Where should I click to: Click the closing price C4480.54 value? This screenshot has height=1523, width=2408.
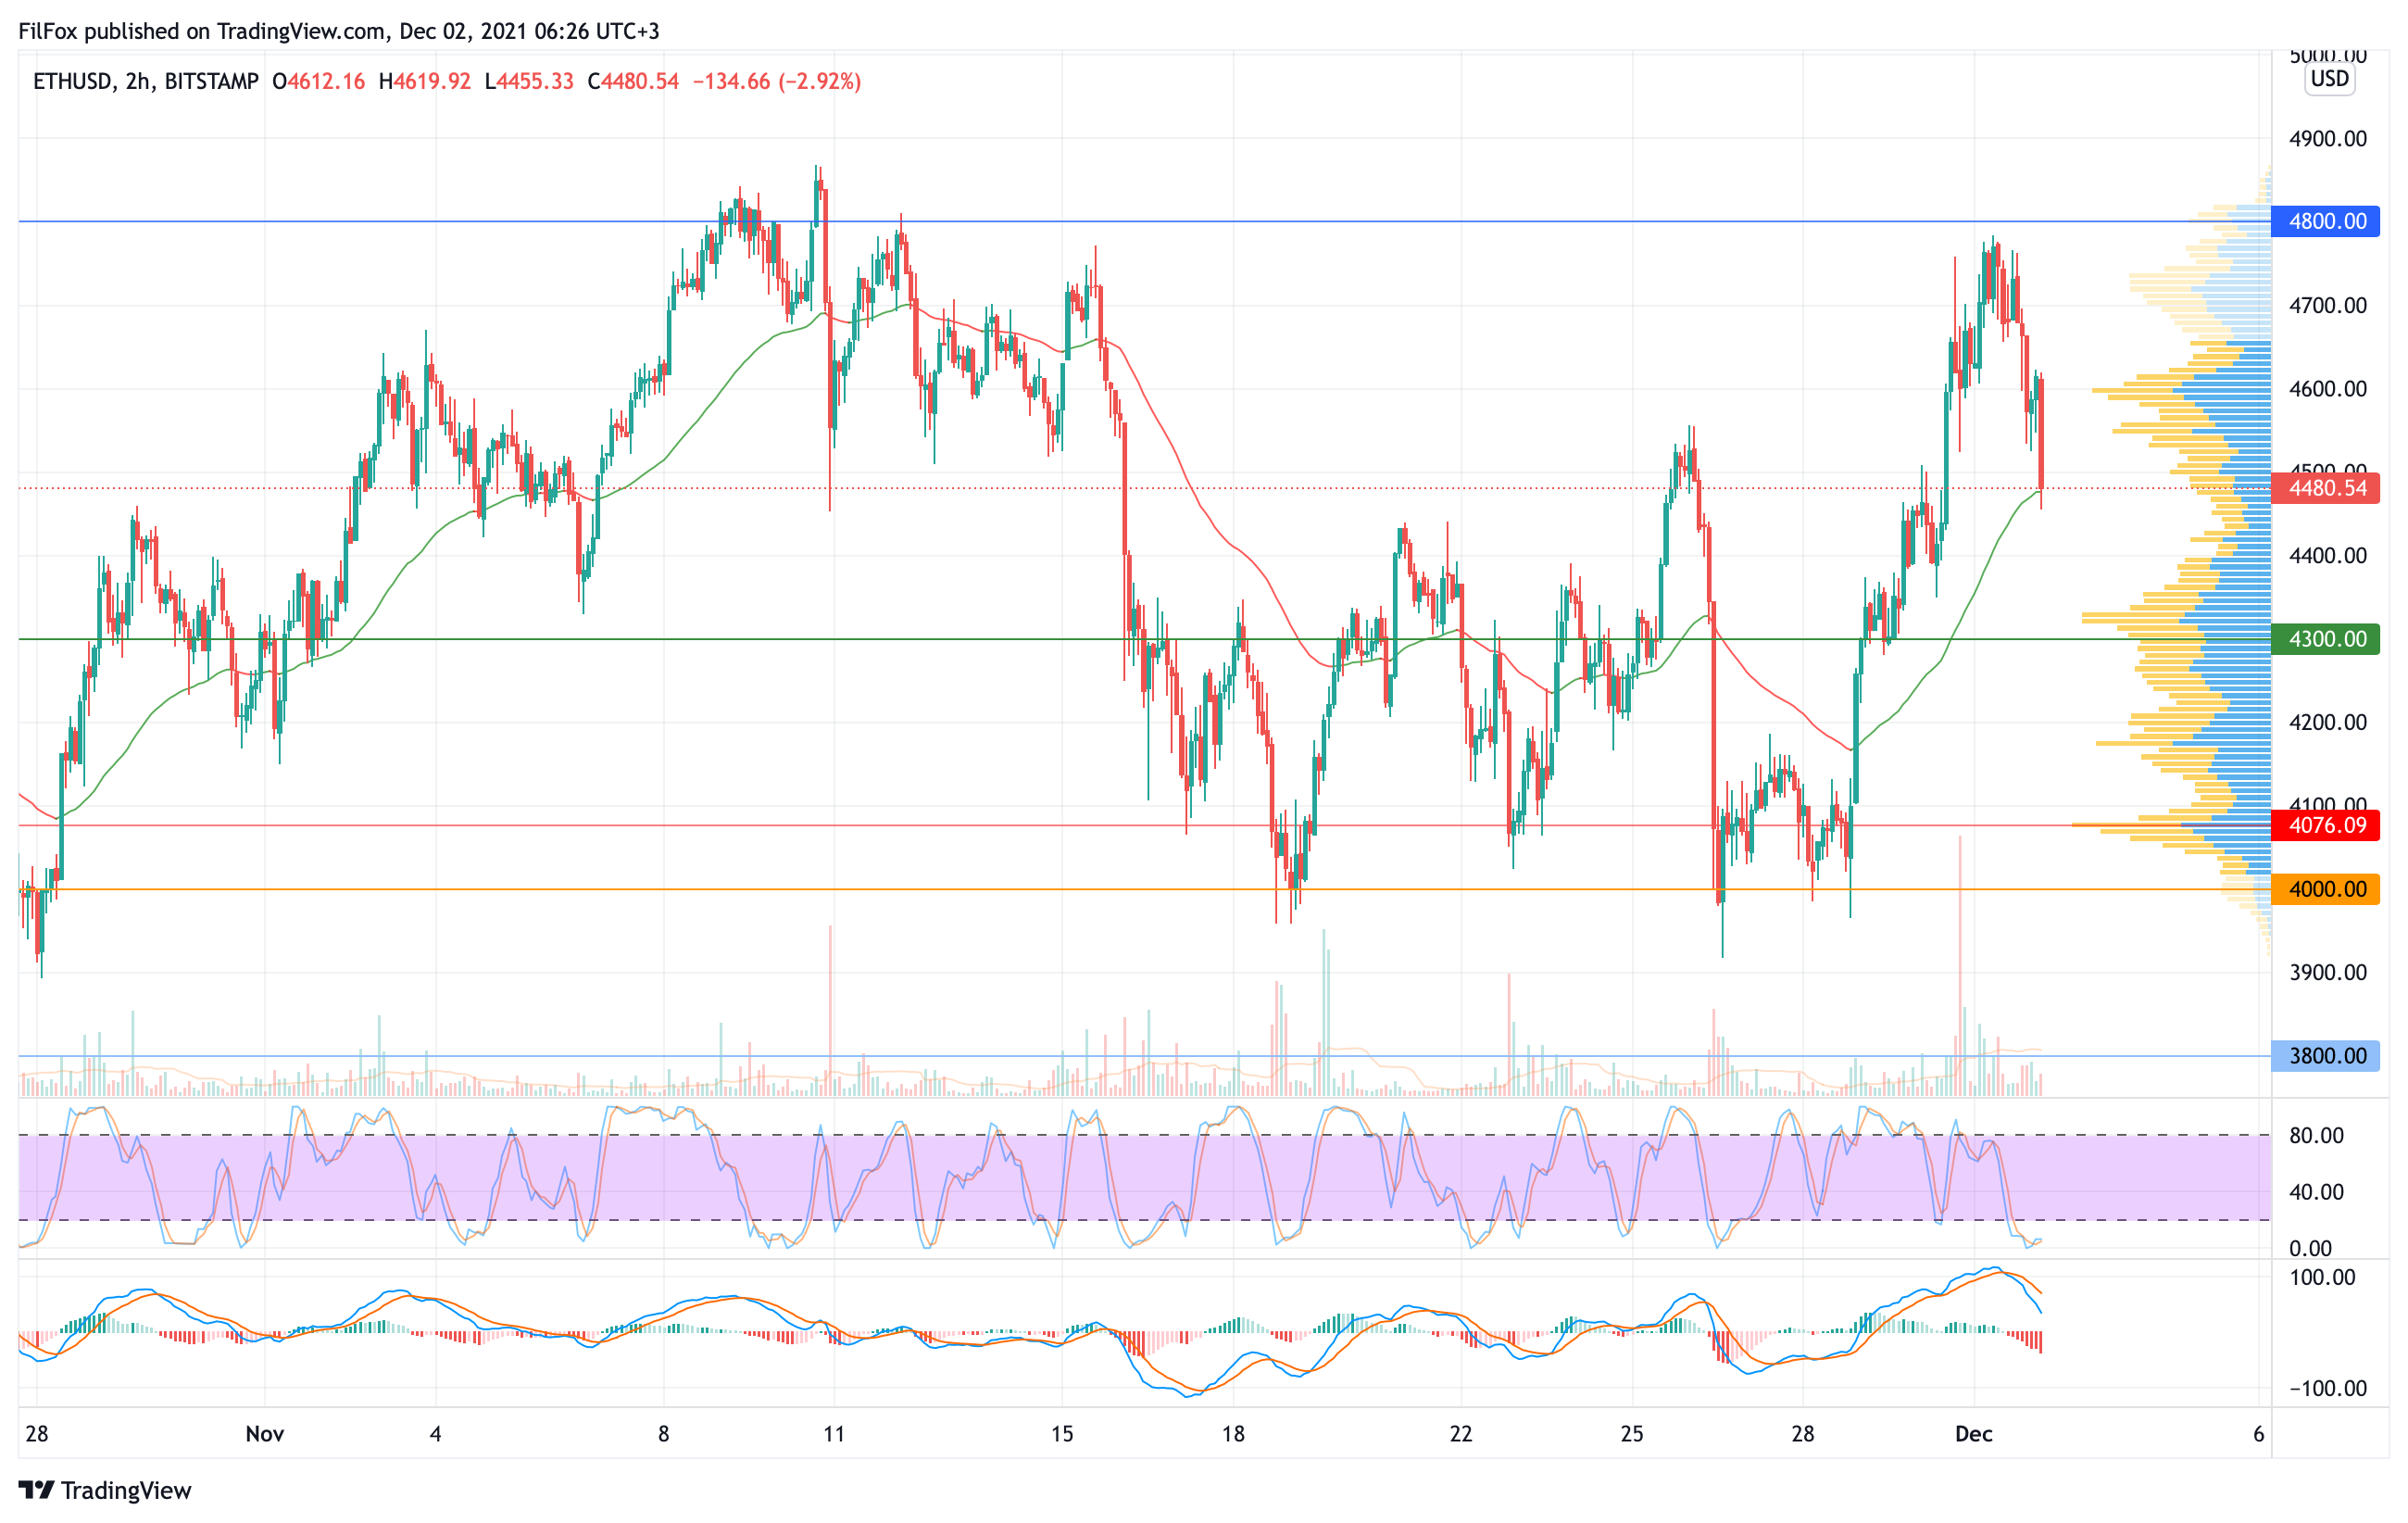(x=633, y=82)
